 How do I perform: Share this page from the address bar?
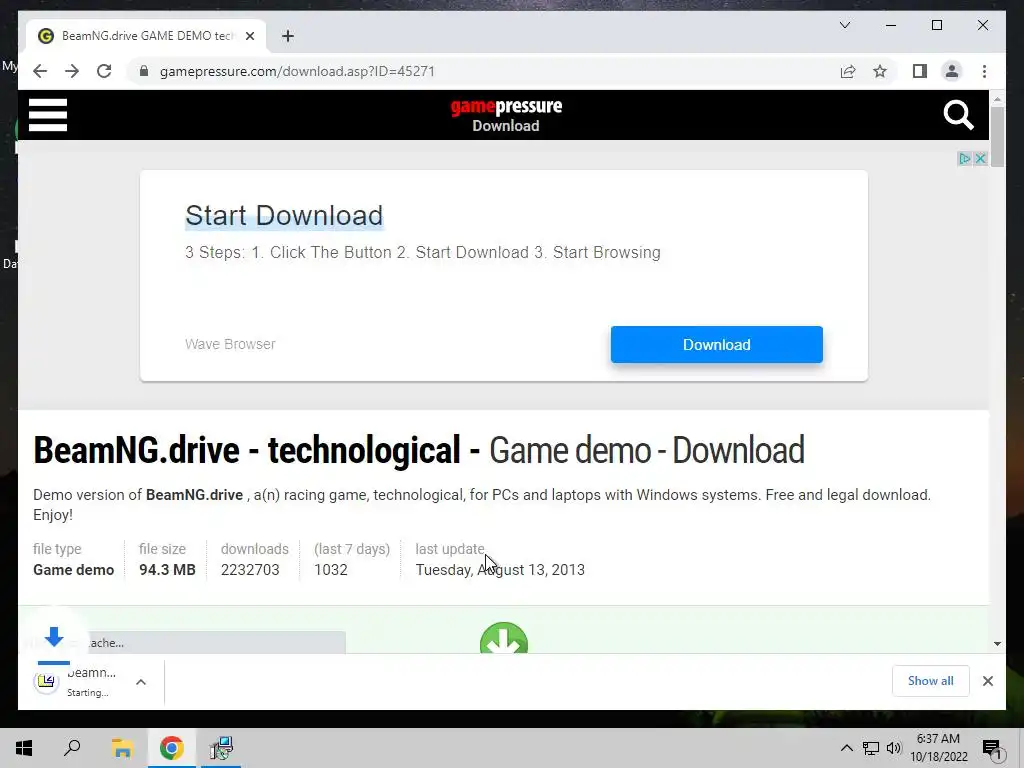pyautogui.click(x=848, y=71)
